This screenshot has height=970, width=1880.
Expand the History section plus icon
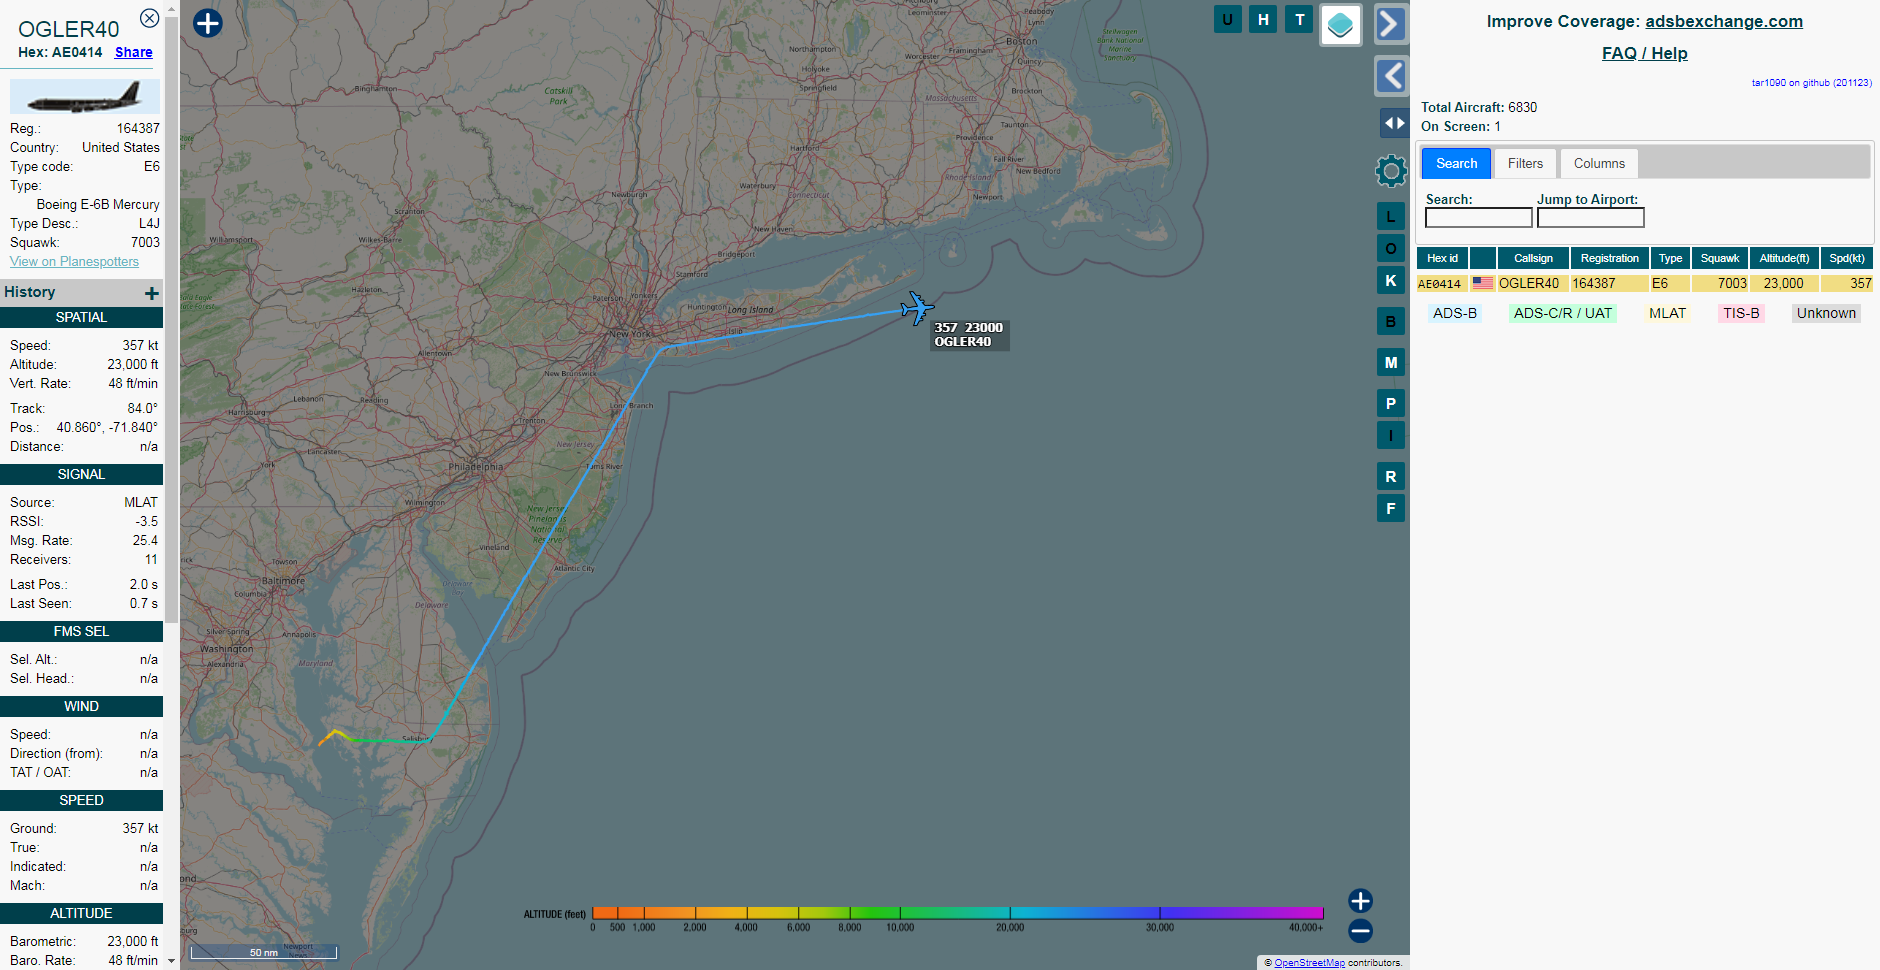click(152, 293)
